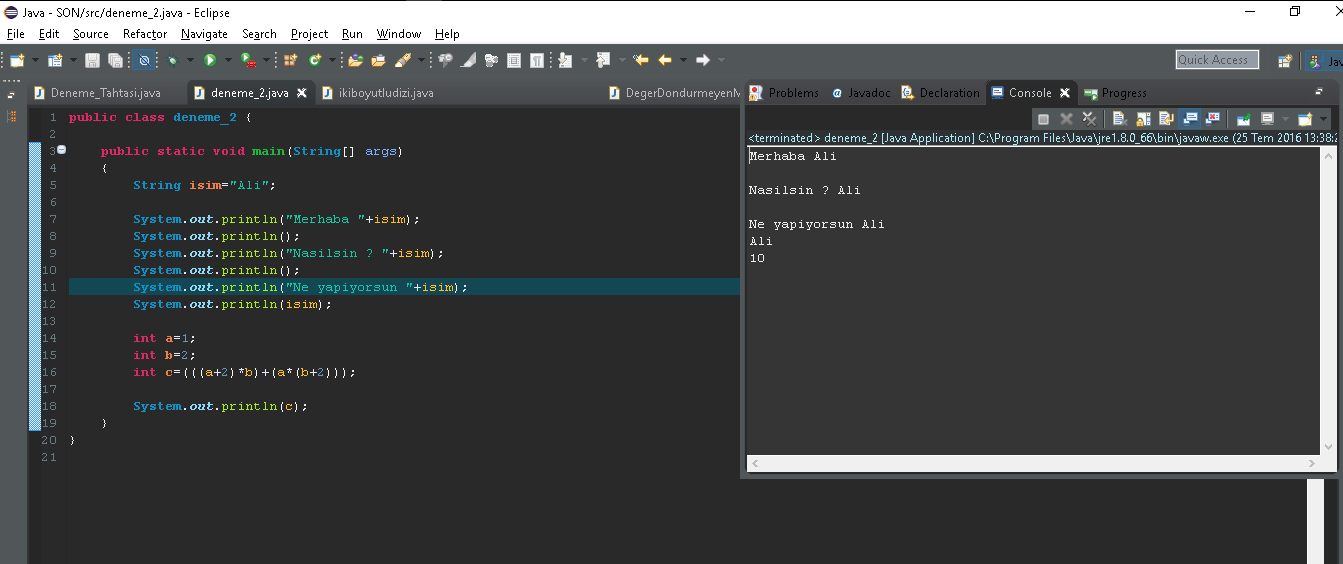Click the Back navigation yellow arrow
1343x564 pixels.
click(665, 60)
